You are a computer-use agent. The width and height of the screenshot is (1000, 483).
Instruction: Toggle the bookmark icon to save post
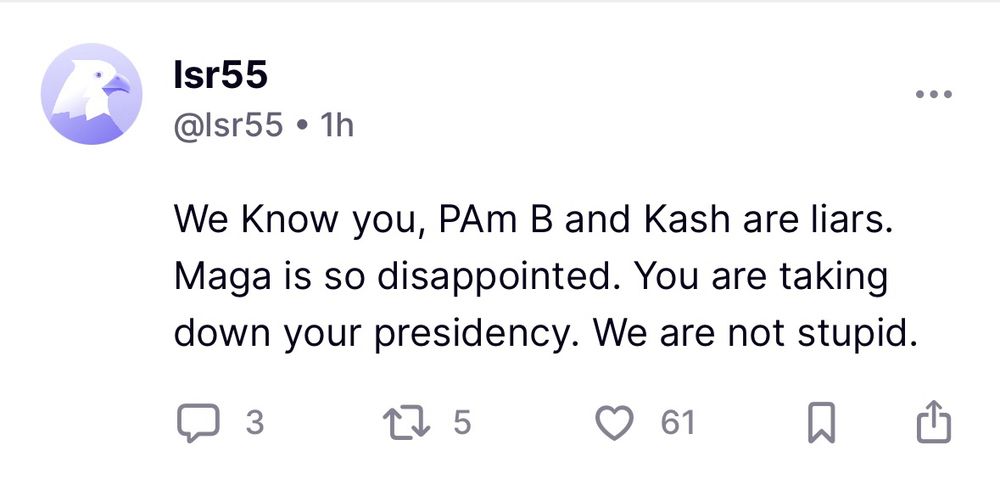click(x=820, y=423)
